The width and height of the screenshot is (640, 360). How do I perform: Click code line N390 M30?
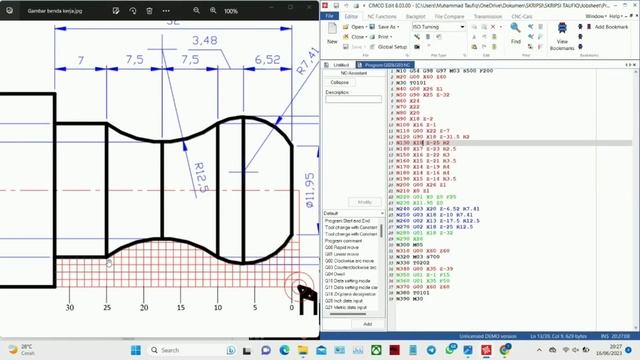pyautogui.click(x=409, y=299)
